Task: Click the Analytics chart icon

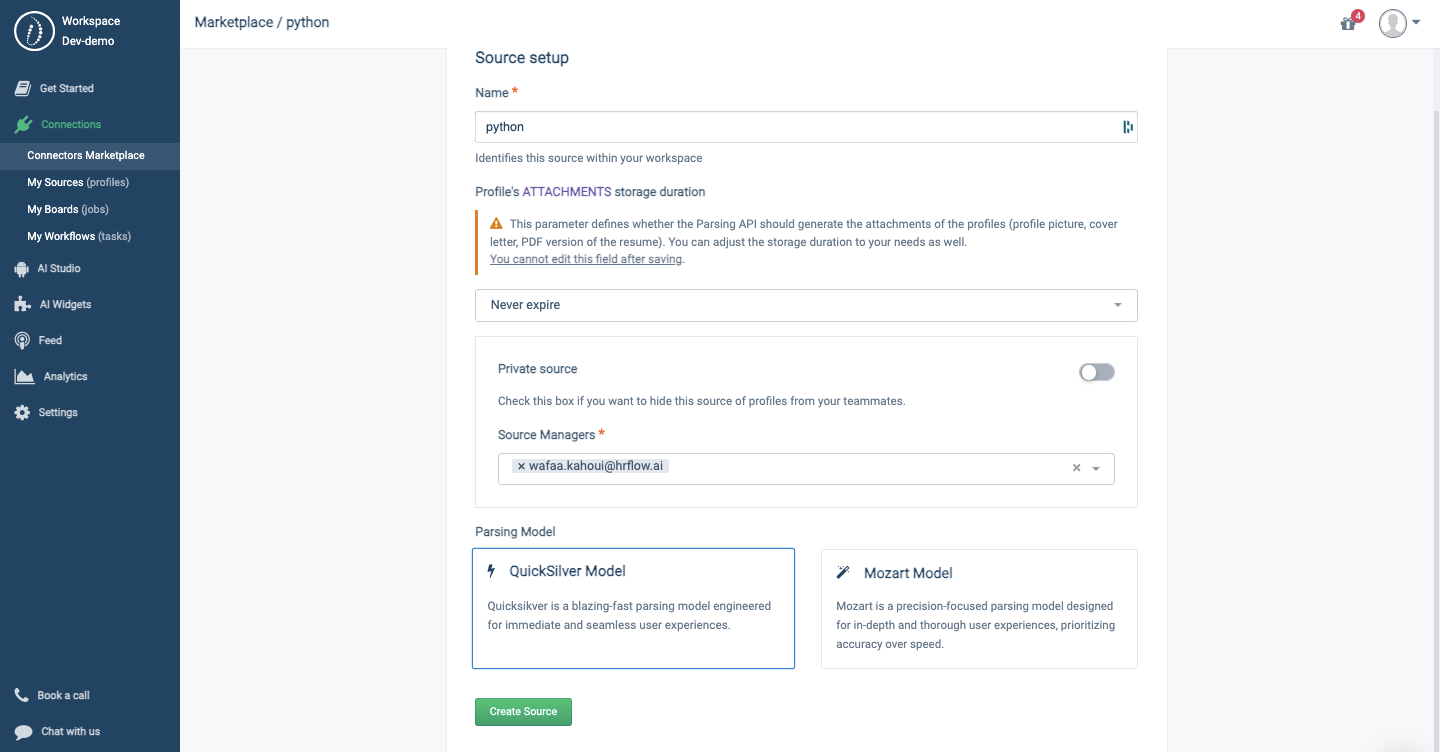Action: click(24, 377)
